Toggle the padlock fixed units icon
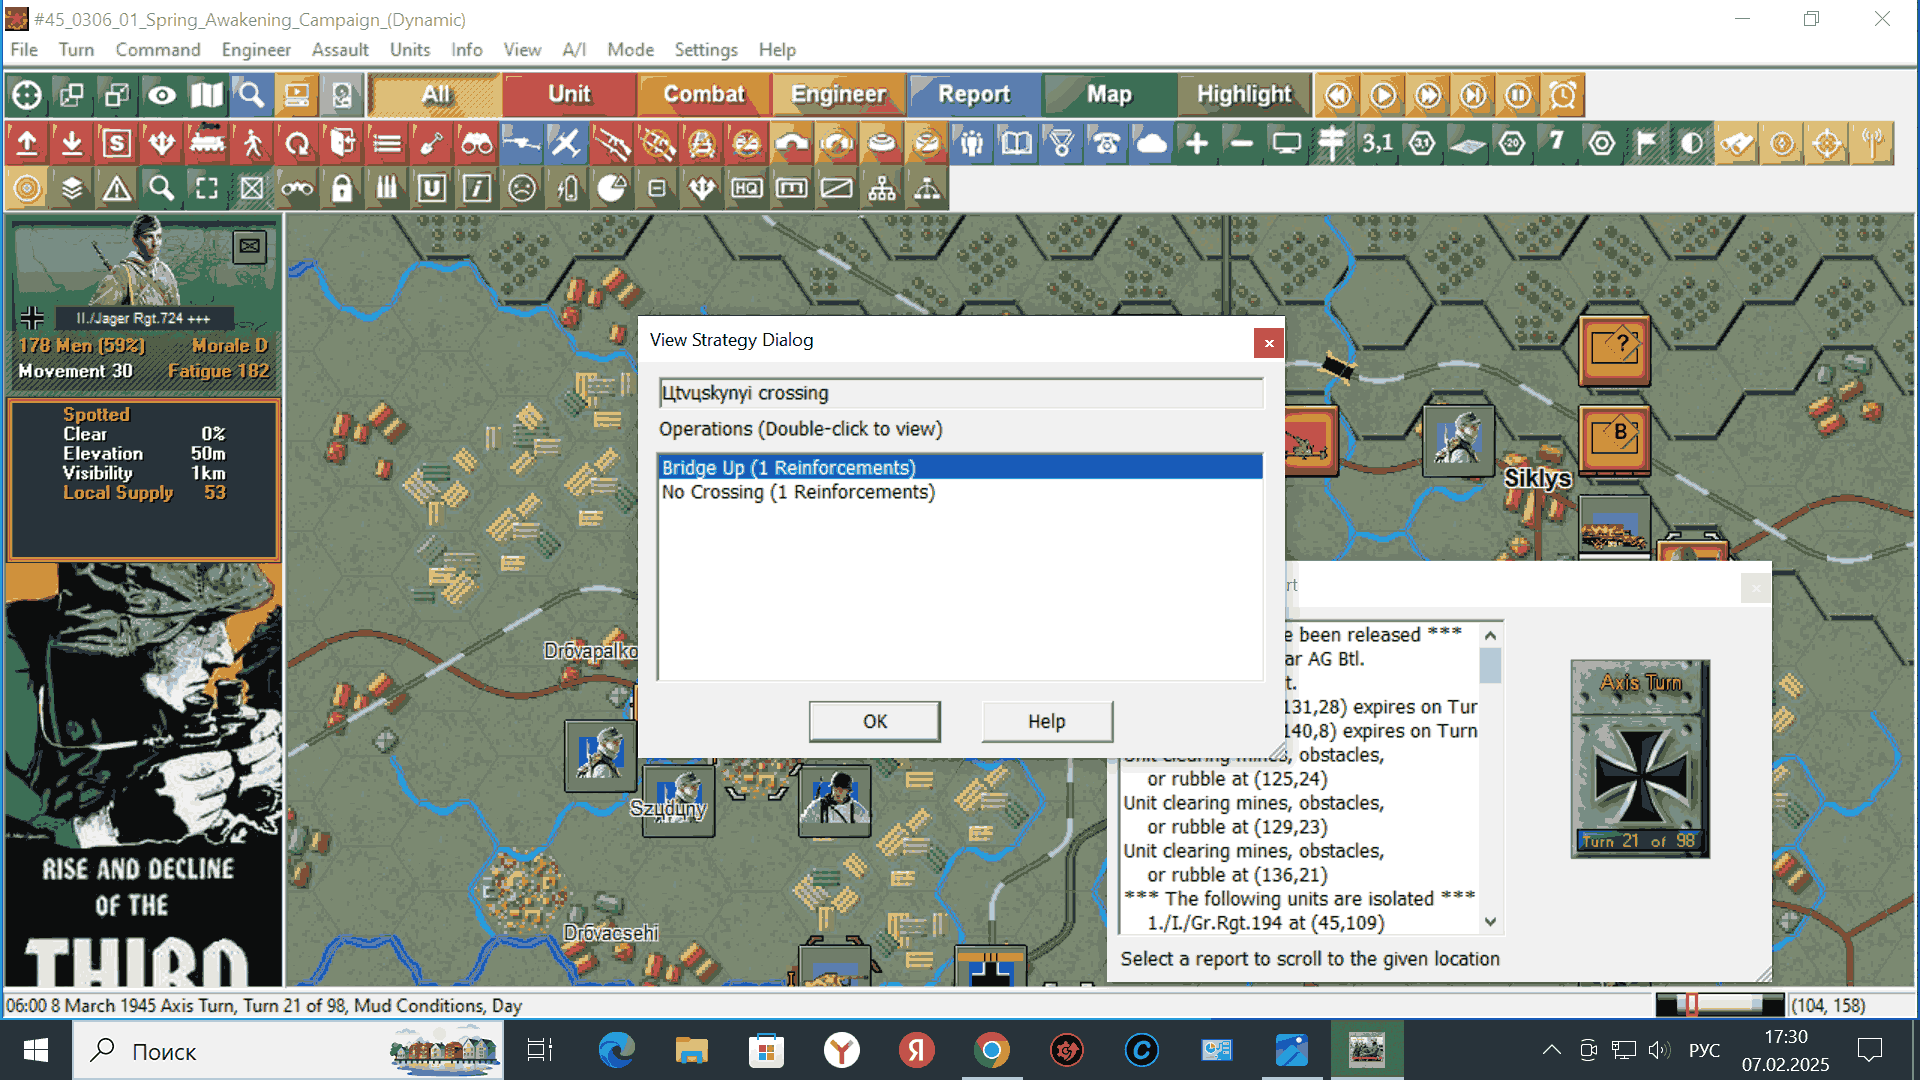Screen dimensions: 1920x1080 tap(342, 189)
